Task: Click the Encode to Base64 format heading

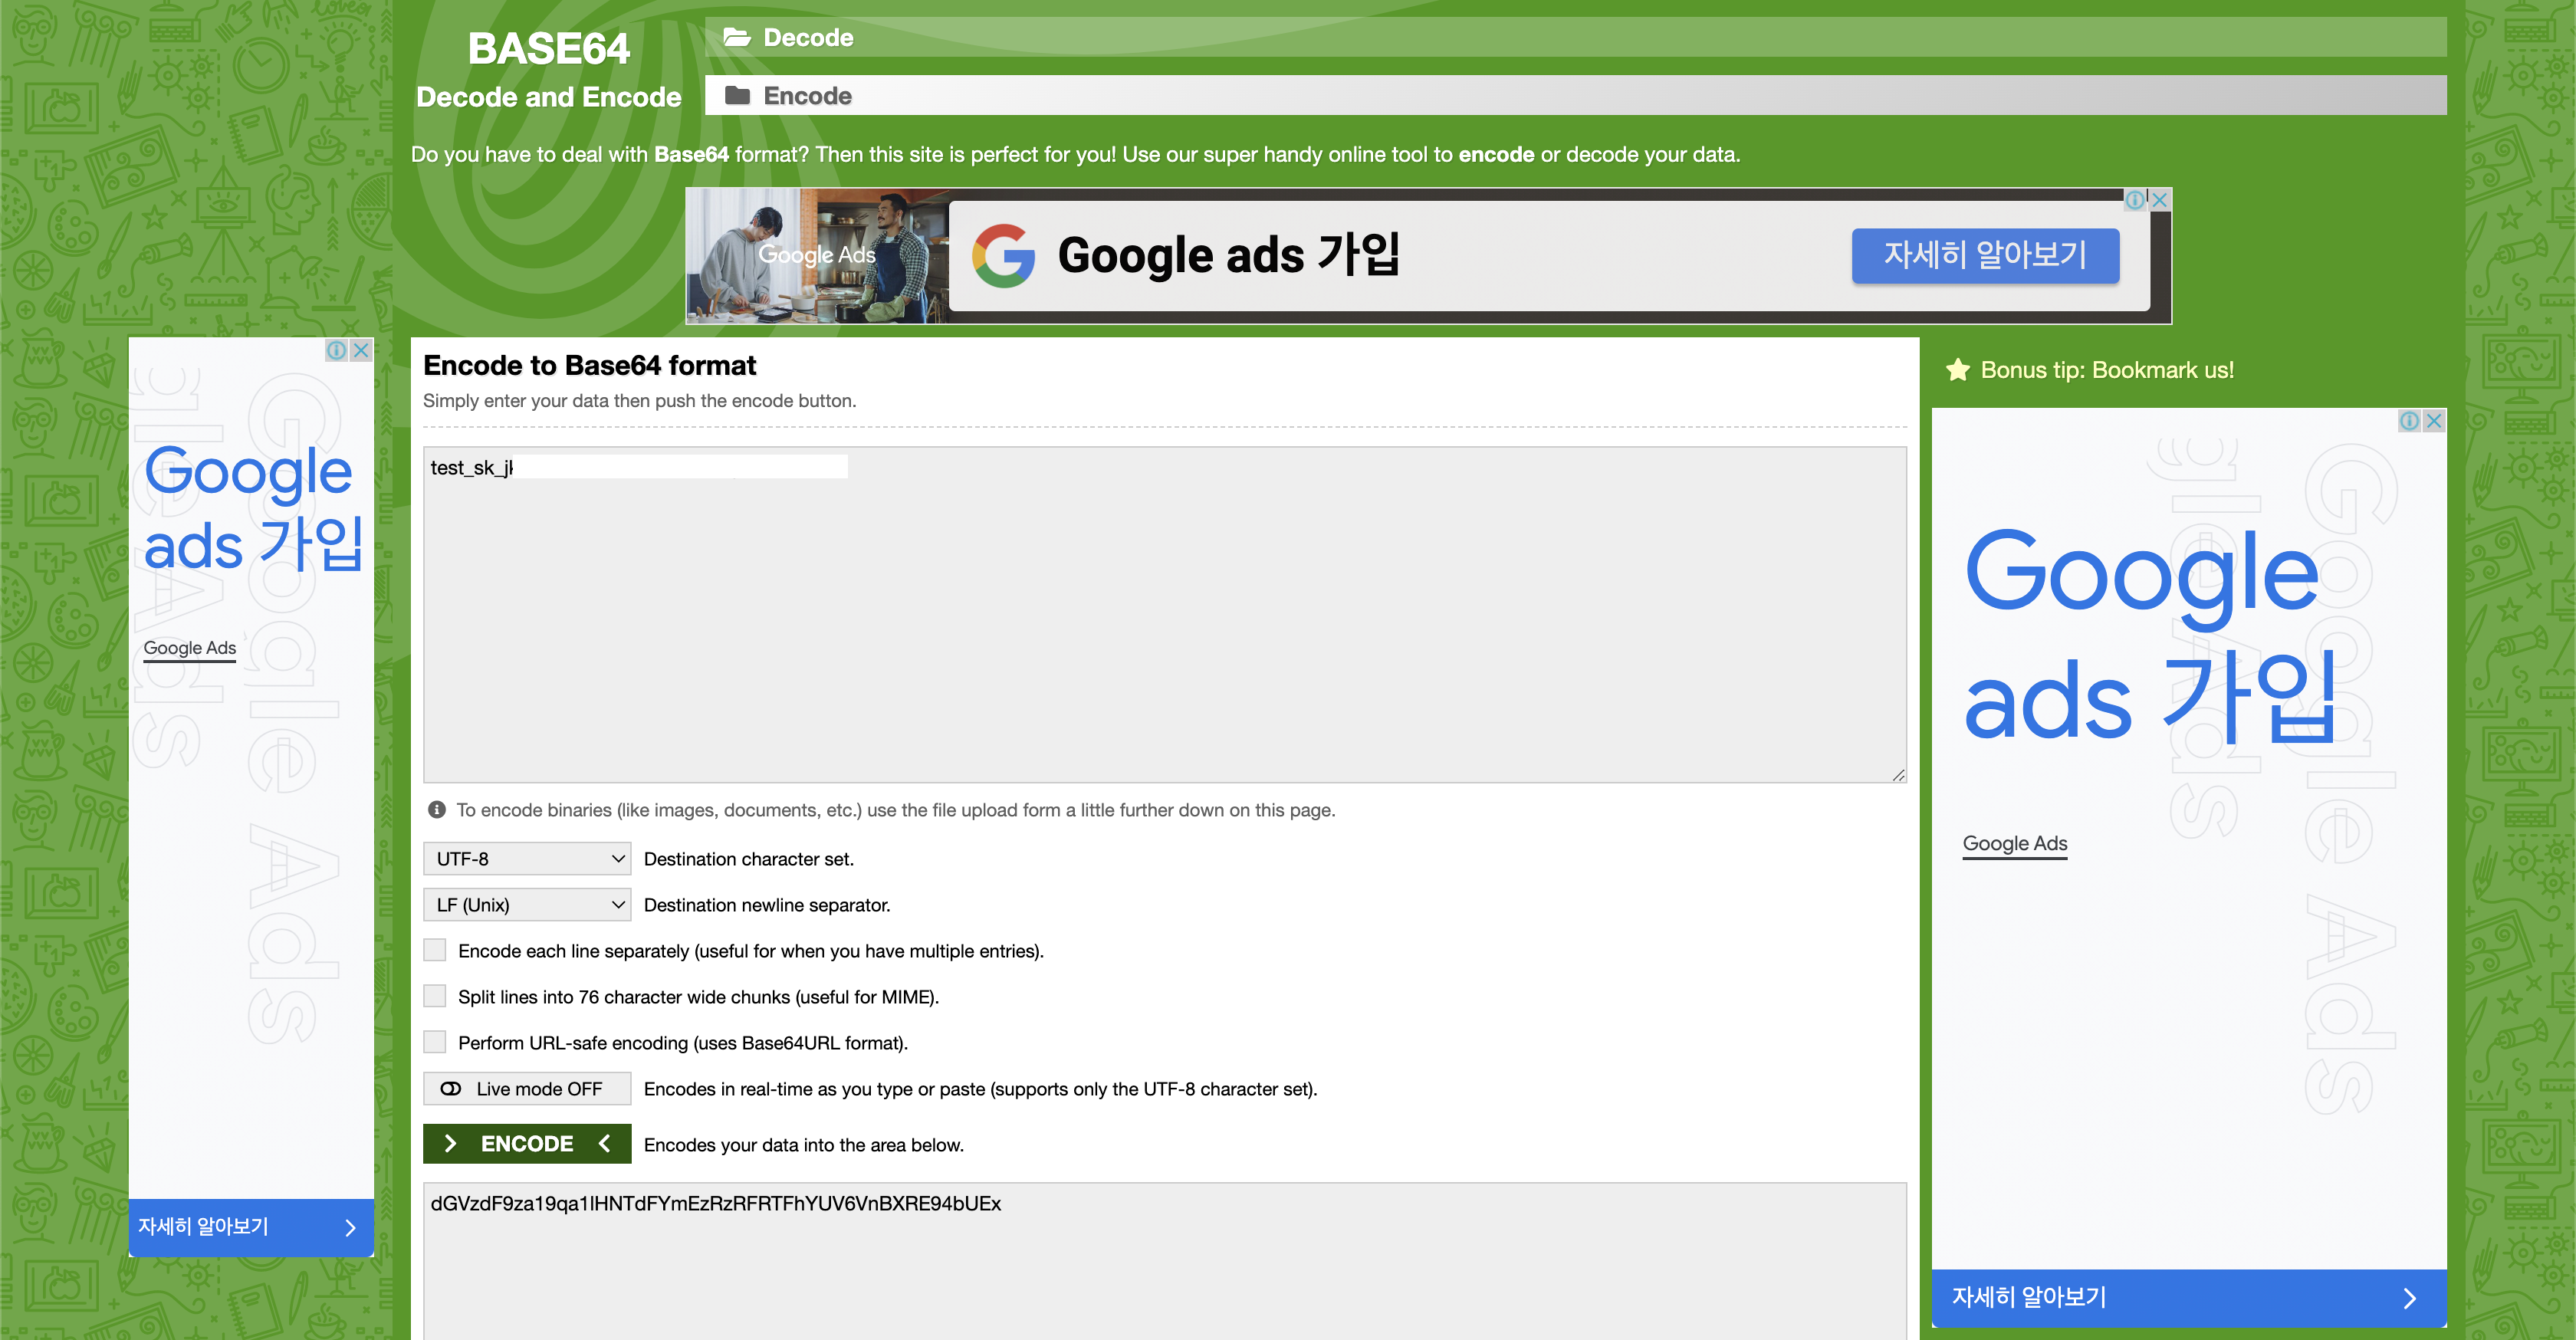Action: [589, 365]
